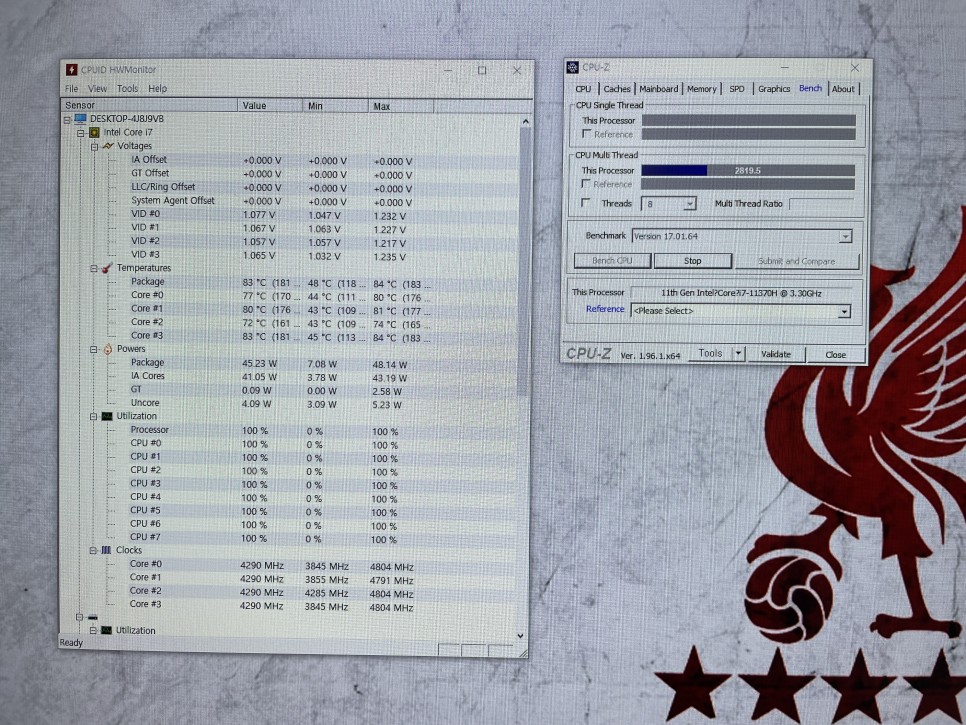Click the Tools button in CPU-Z

(710, 354)
